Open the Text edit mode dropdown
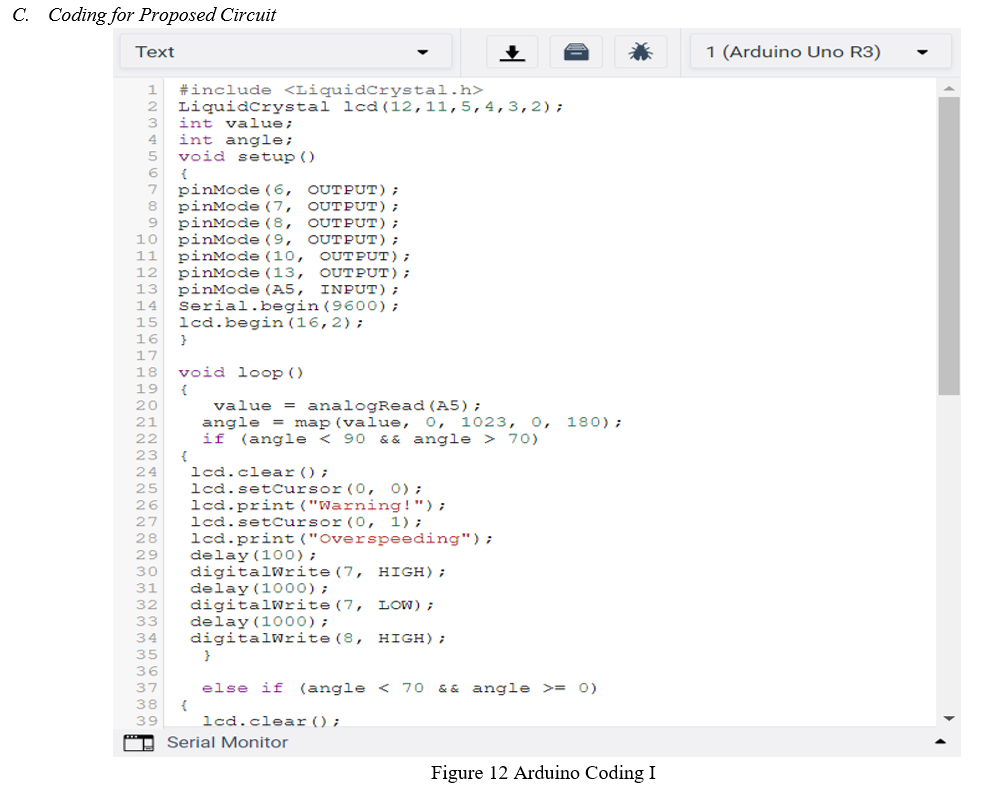Viewport: 996px width, 809px height. (x=285, y=52)
